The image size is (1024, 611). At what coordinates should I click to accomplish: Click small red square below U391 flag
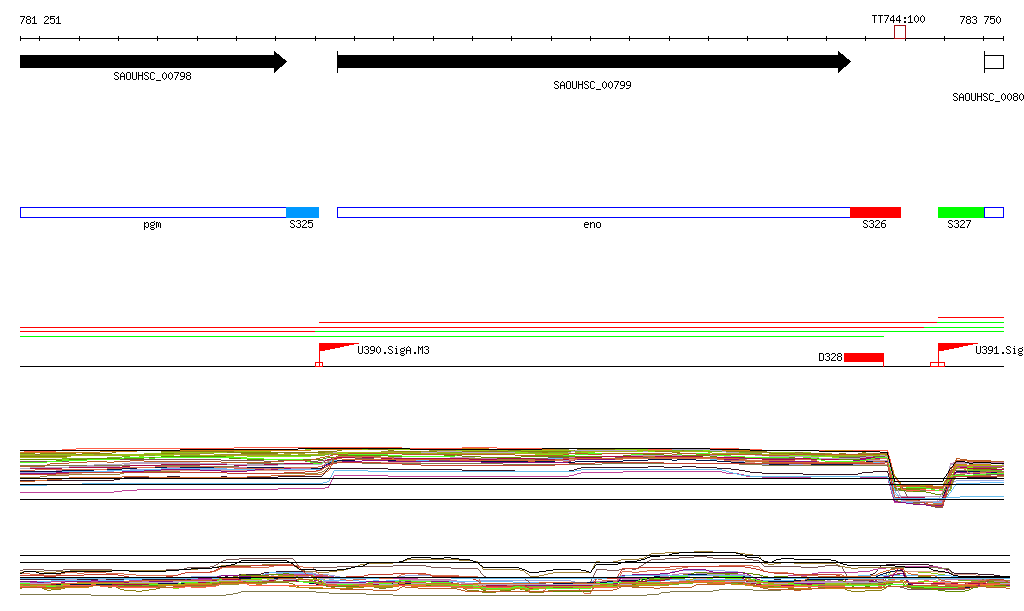pos(937,364)
